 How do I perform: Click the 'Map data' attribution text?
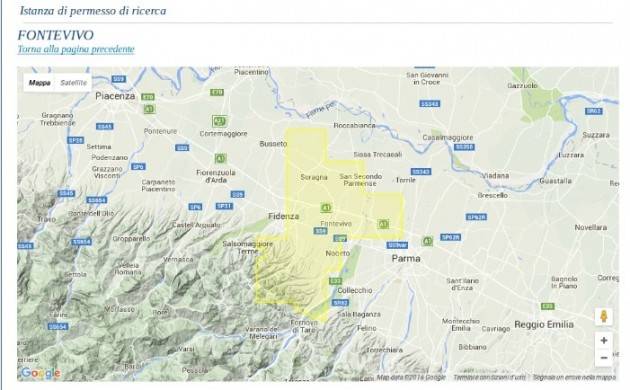411,378
